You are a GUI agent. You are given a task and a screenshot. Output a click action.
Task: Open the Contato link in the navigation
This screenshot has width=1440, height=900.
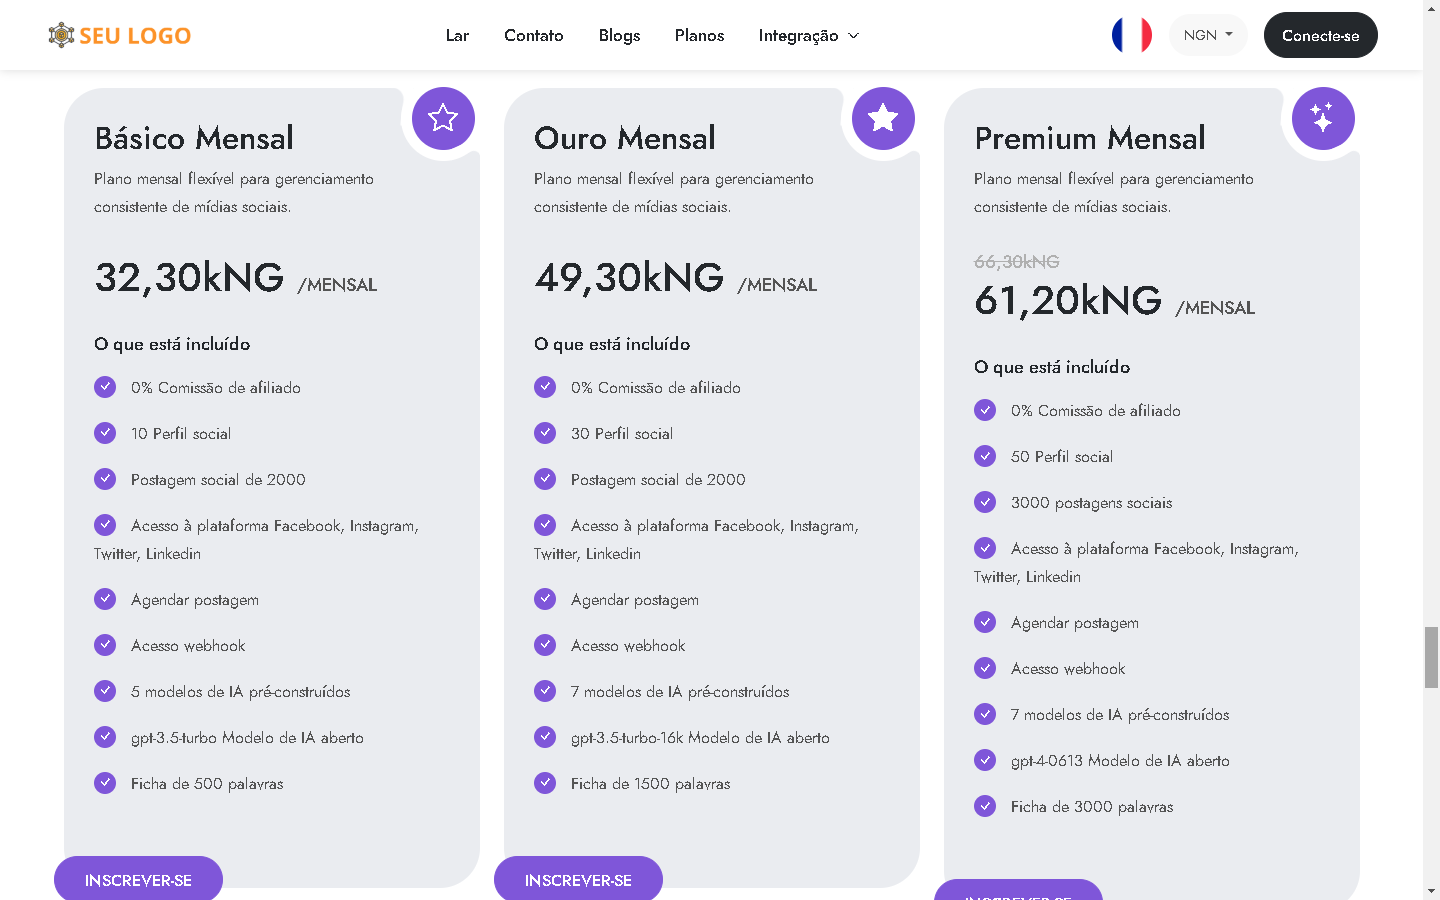pos(533,36)
